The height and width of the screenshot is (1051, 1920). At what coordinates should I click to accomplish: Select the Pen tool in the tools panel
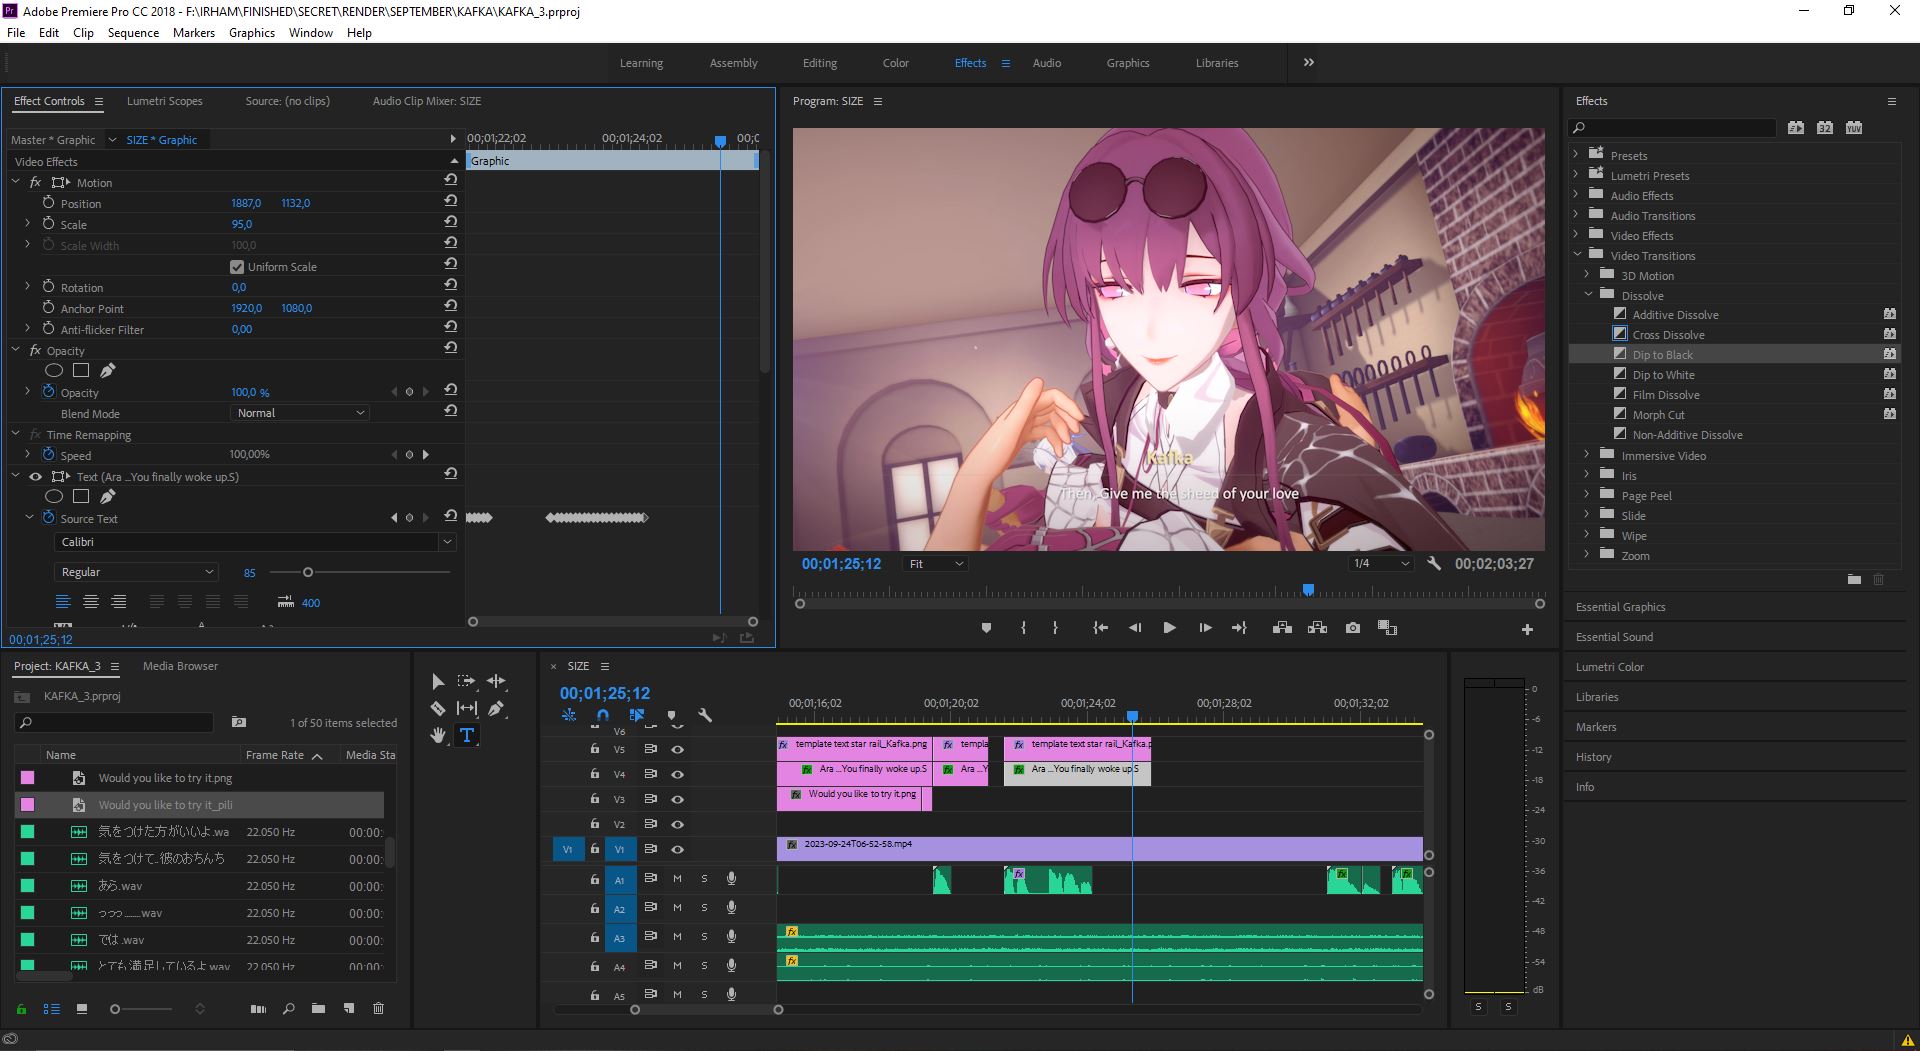click(496, 708)
